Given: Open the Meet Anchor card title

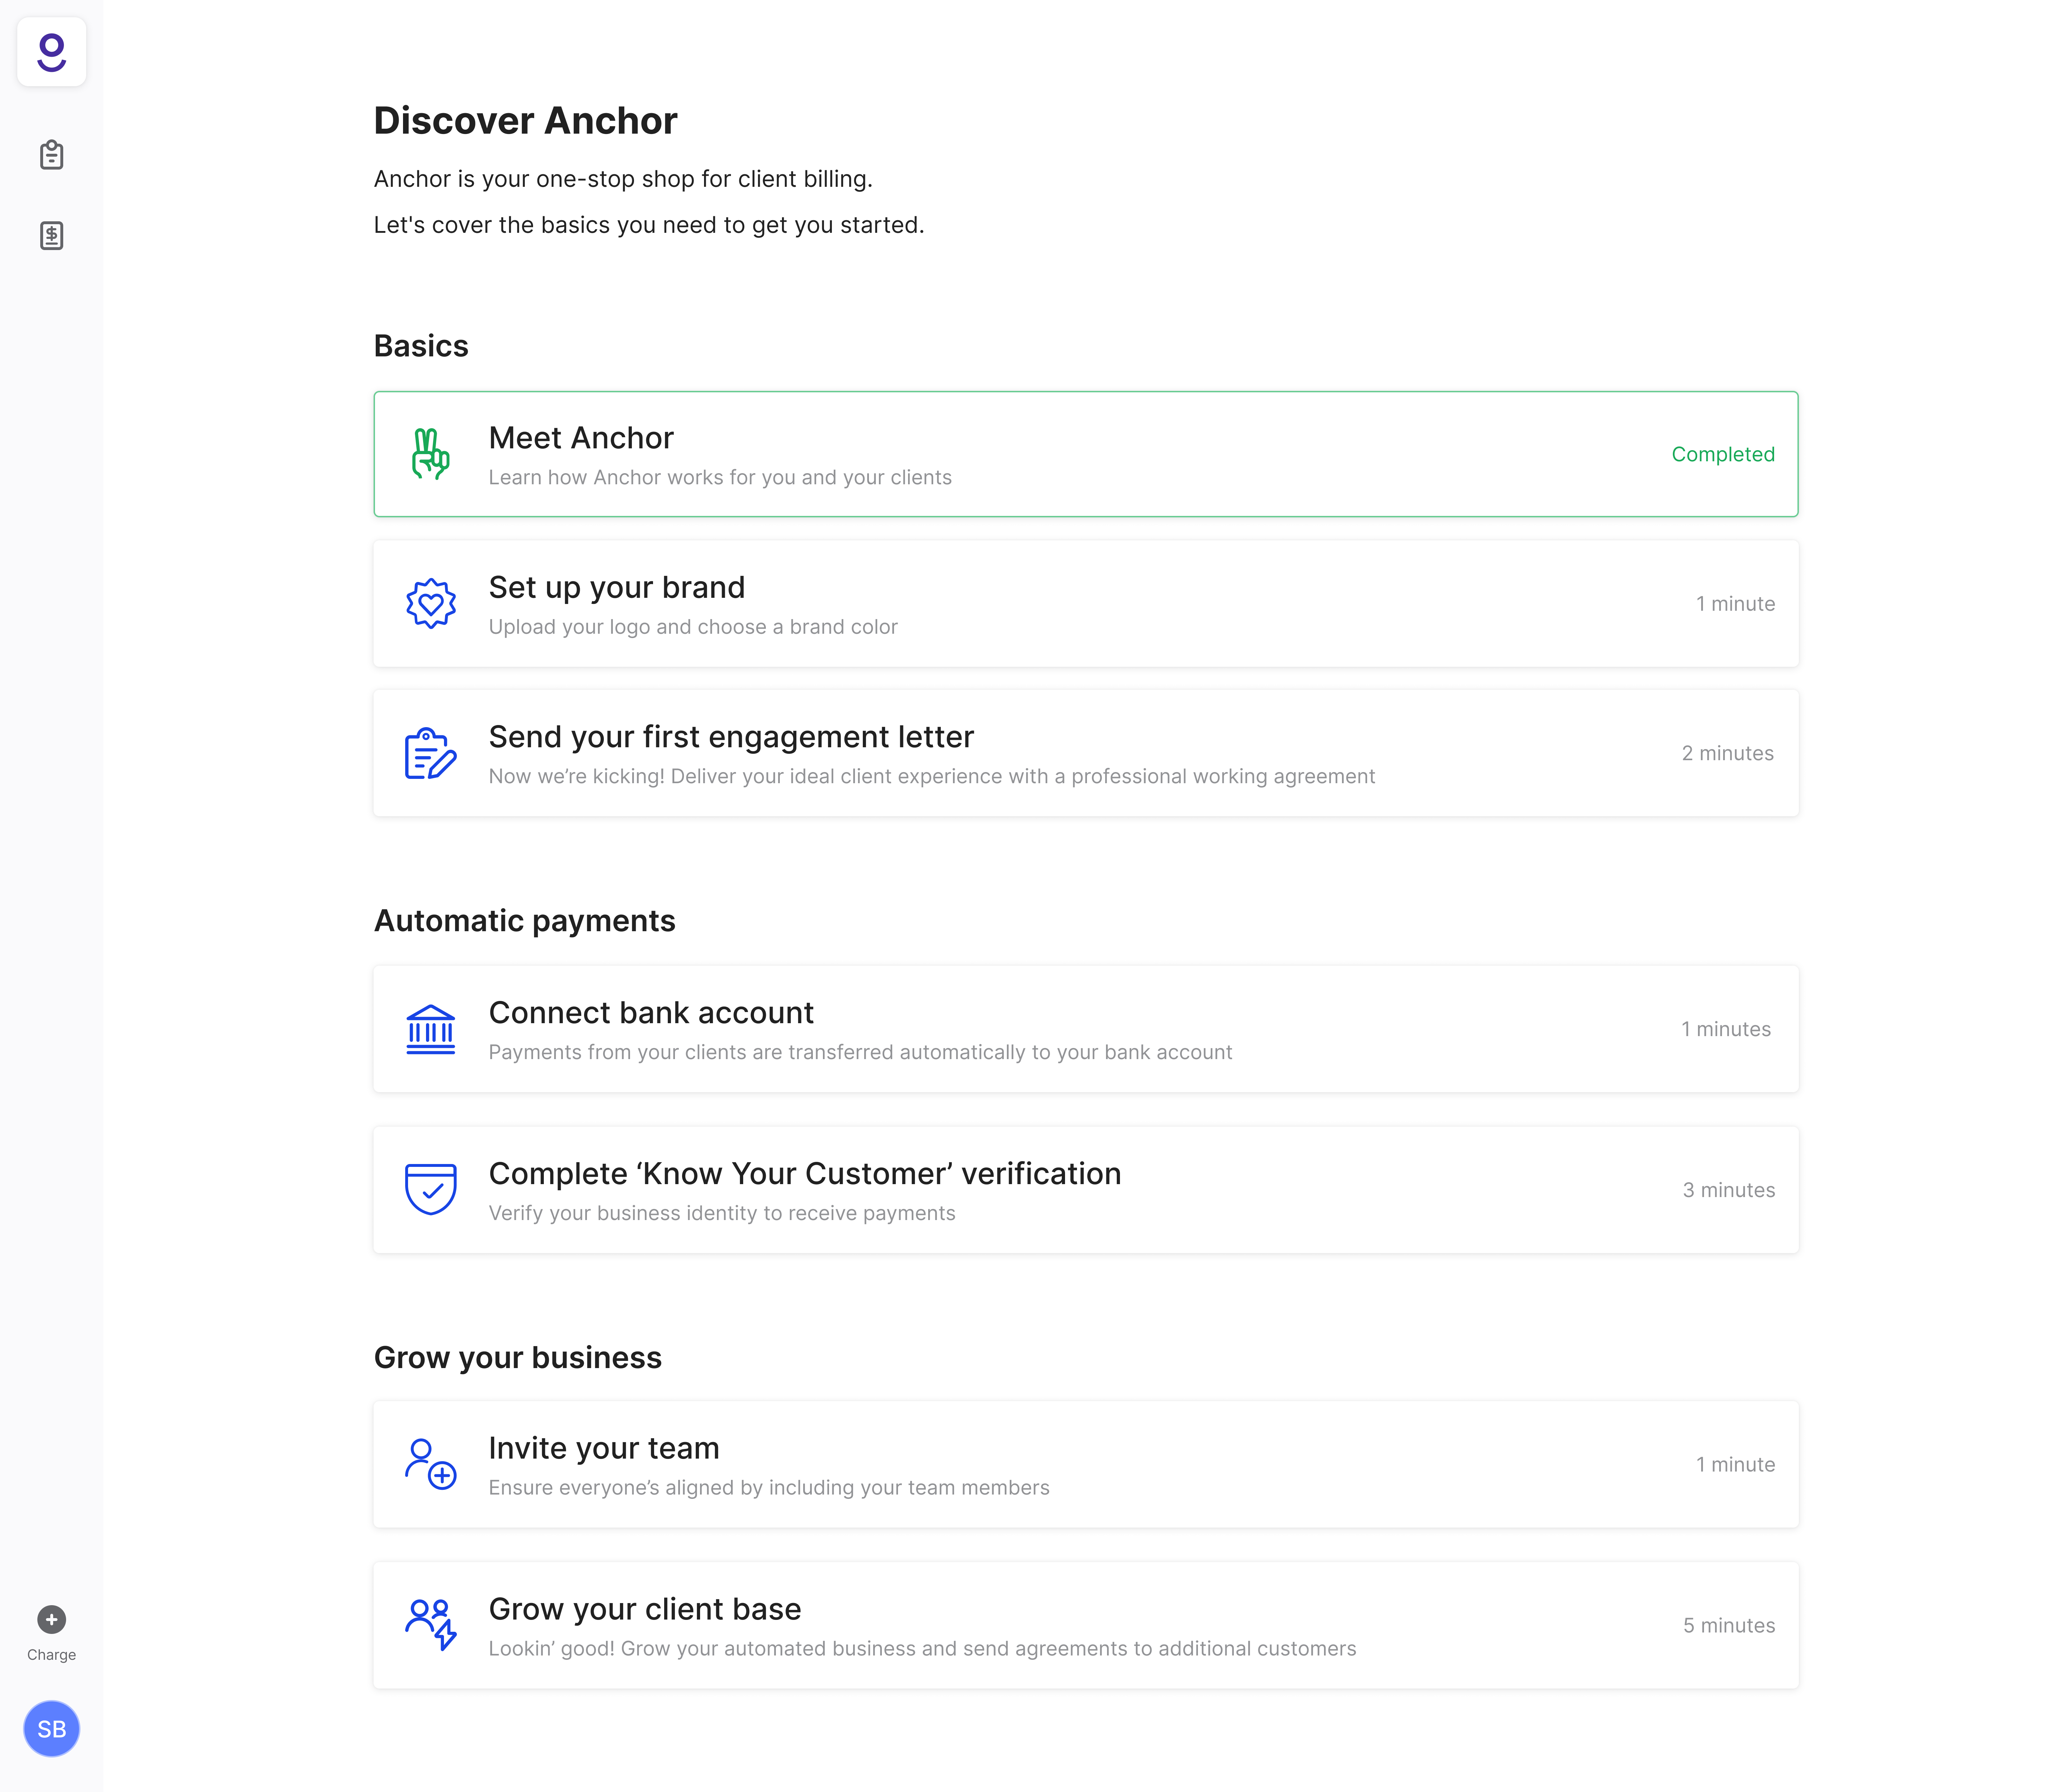Looking at the screenshot, I should 581,438.
